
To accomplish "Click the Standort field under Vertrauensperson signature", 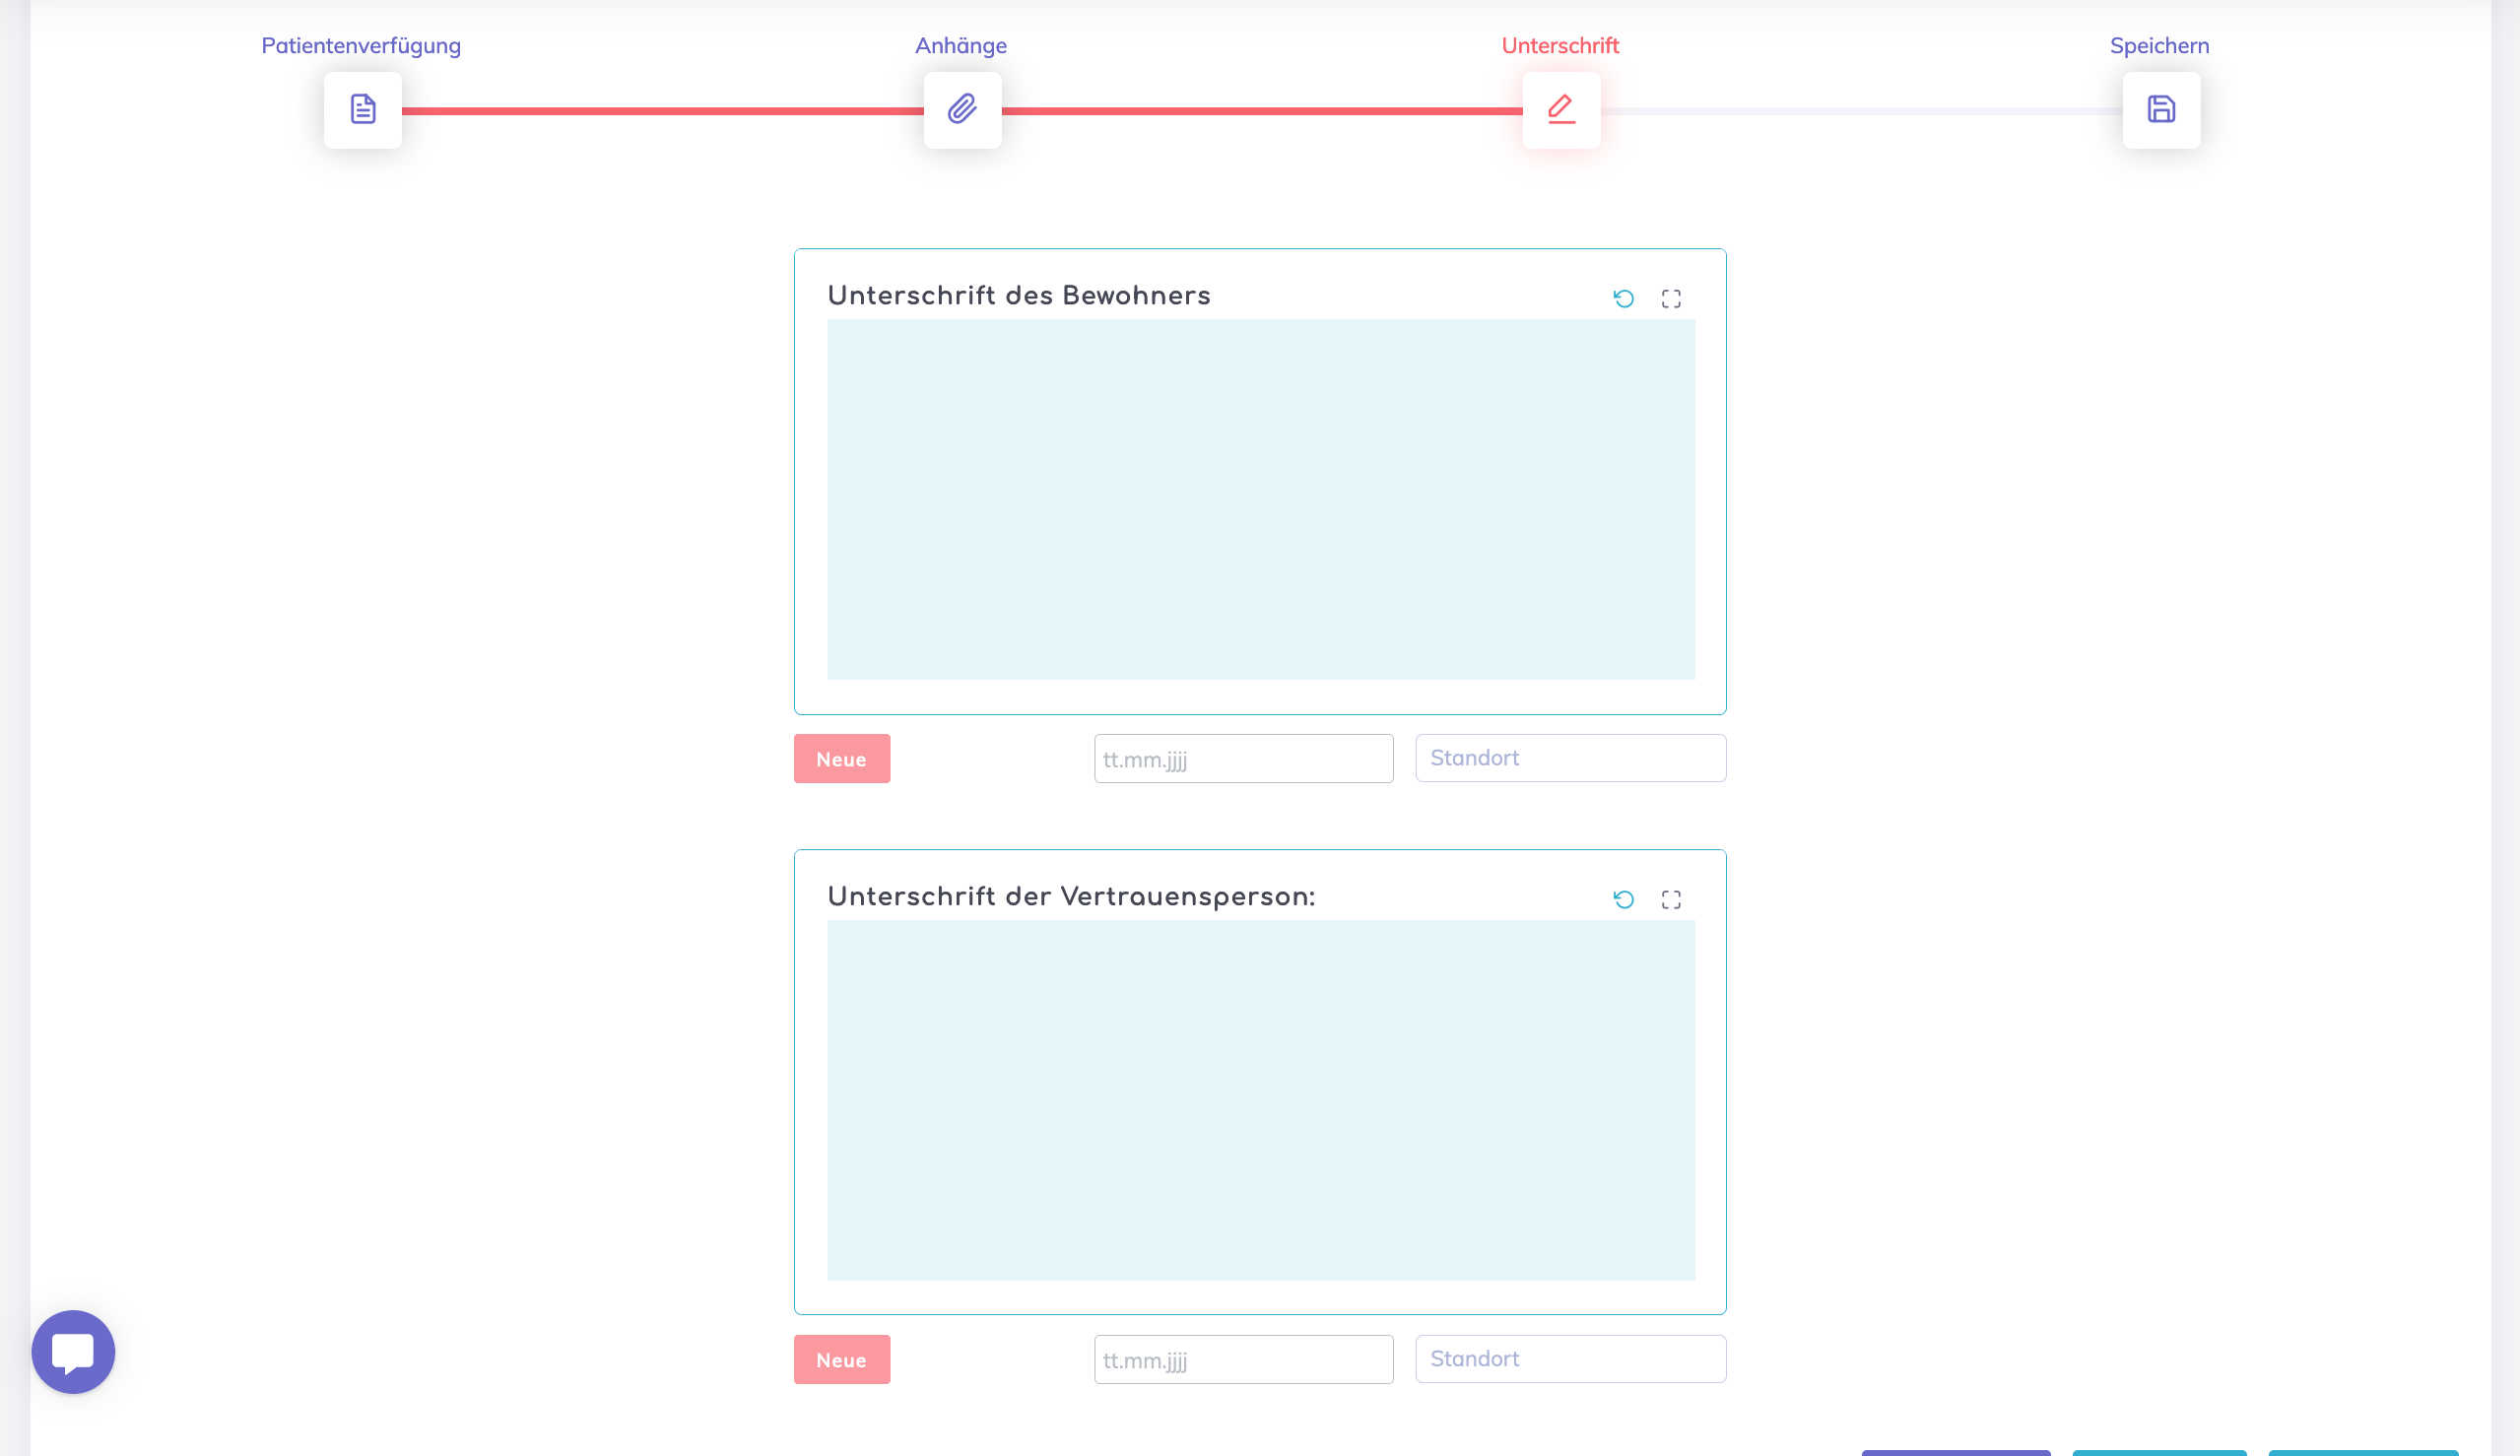I will coord(1570,1359).
